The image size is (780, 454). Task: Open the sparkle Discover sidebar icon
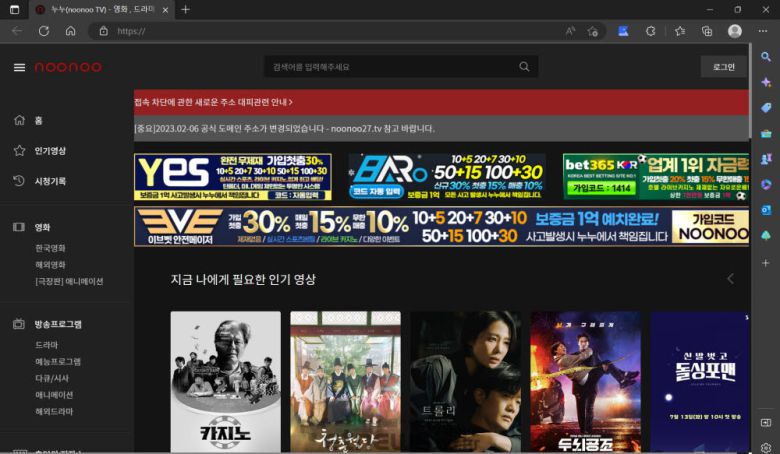tap(766, 83)
